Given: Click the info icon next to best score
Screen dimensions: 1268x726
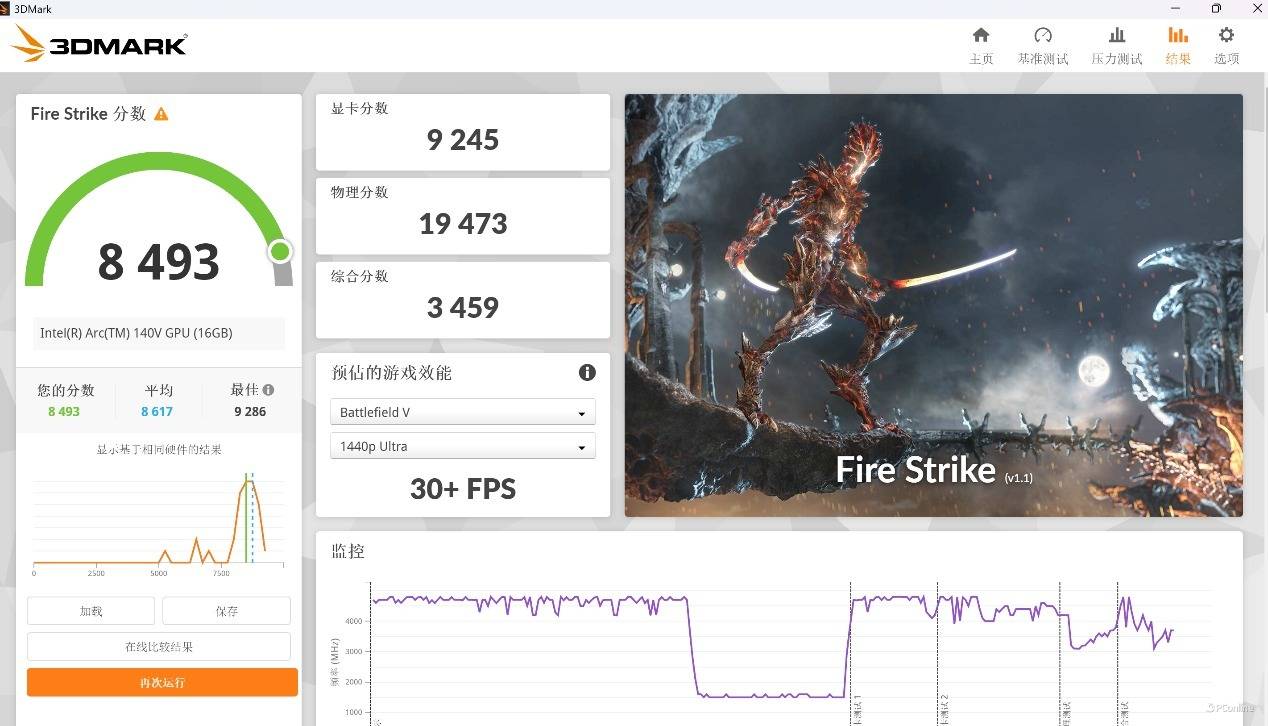Looking at the screenshot, I should [x=268, y=390].
